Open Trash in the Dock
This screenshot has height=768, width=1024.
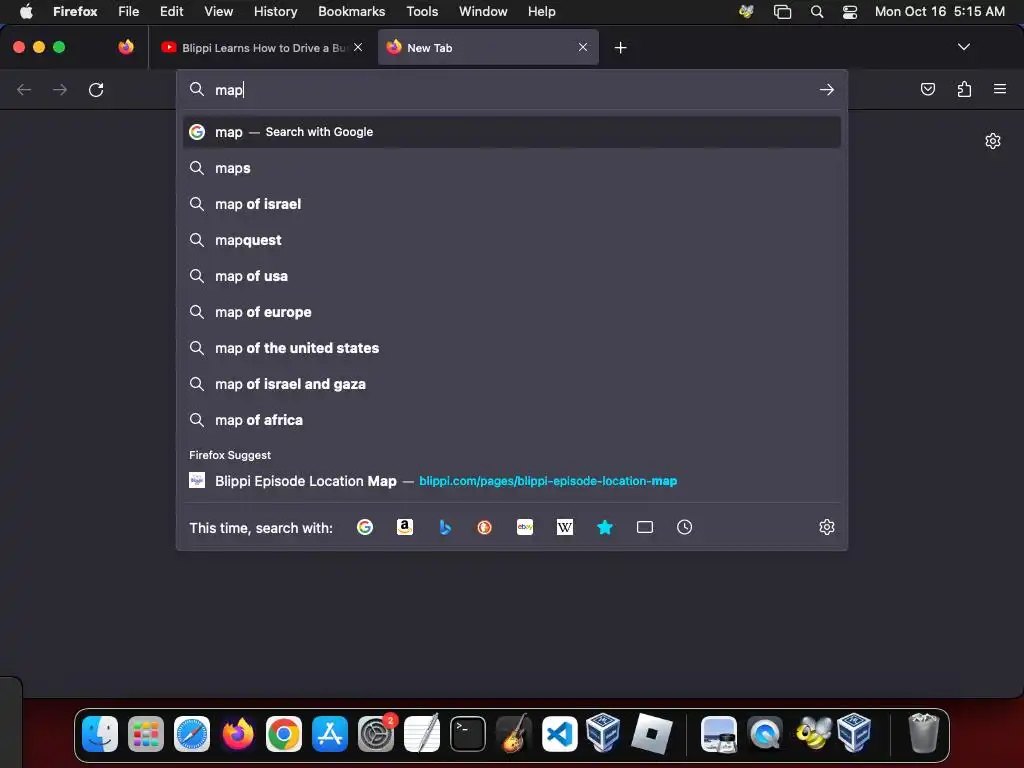(x=923, y=734)
